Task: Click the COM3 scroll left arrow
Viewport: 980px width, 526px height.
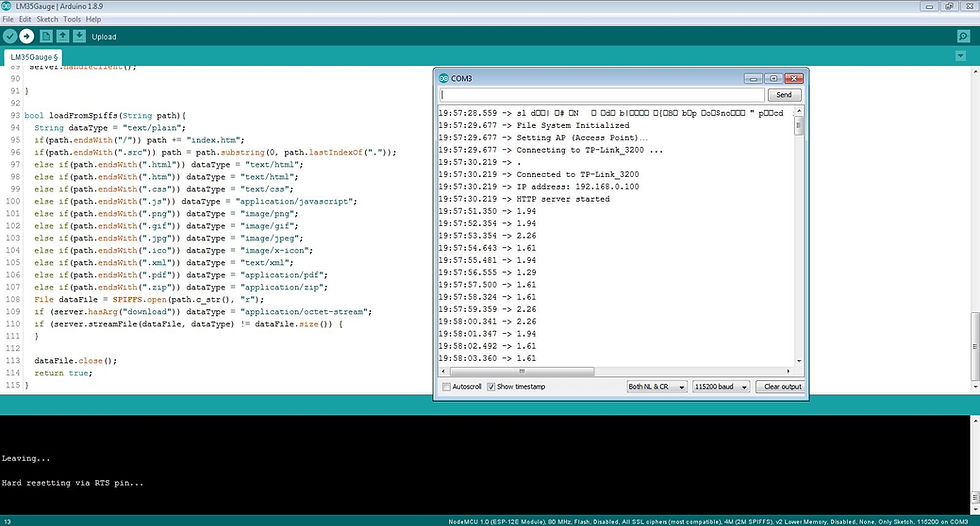Action: coord(443,371)
